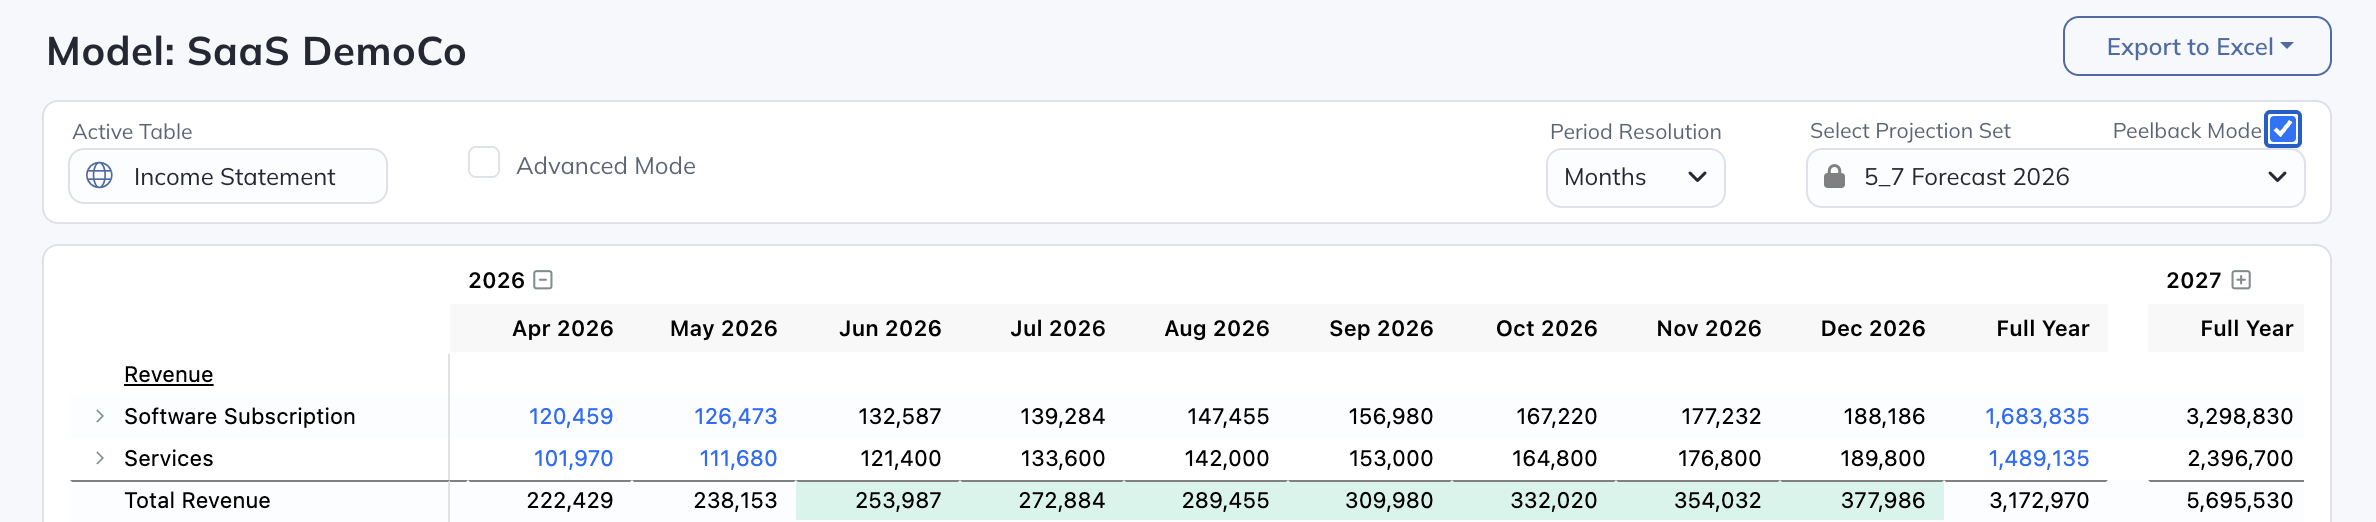Click the cell showing 139,284
This screenshot has height=522, width=2376.
click(1063, 416)
